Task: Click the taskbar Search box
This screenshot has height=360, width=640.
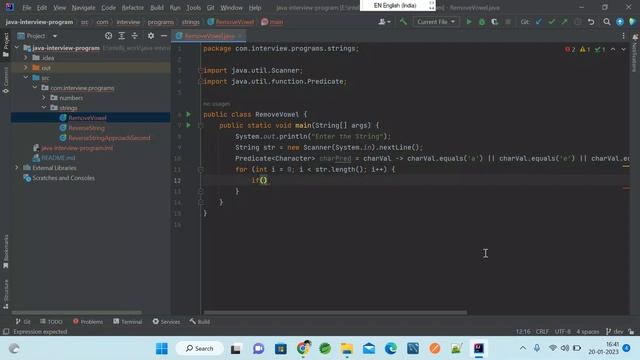Action: (200, 349)
